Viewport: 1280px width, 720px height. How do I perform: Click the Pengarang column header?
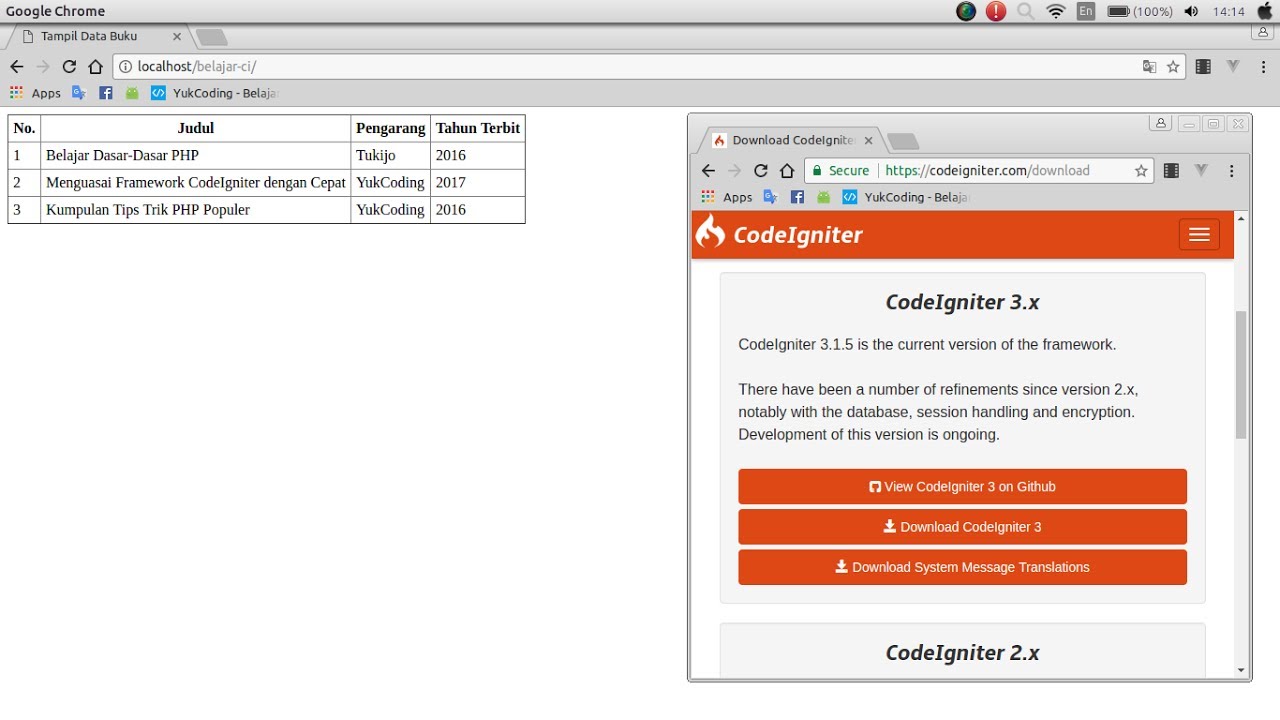click(391, 128)
